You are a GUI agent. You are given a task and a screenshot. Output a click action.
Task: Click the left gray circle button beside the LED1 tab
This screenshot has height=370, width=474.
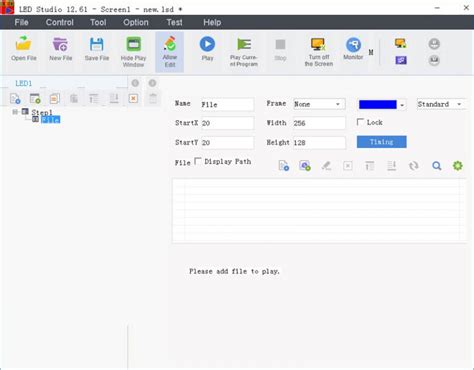click(x=135, y=83)
